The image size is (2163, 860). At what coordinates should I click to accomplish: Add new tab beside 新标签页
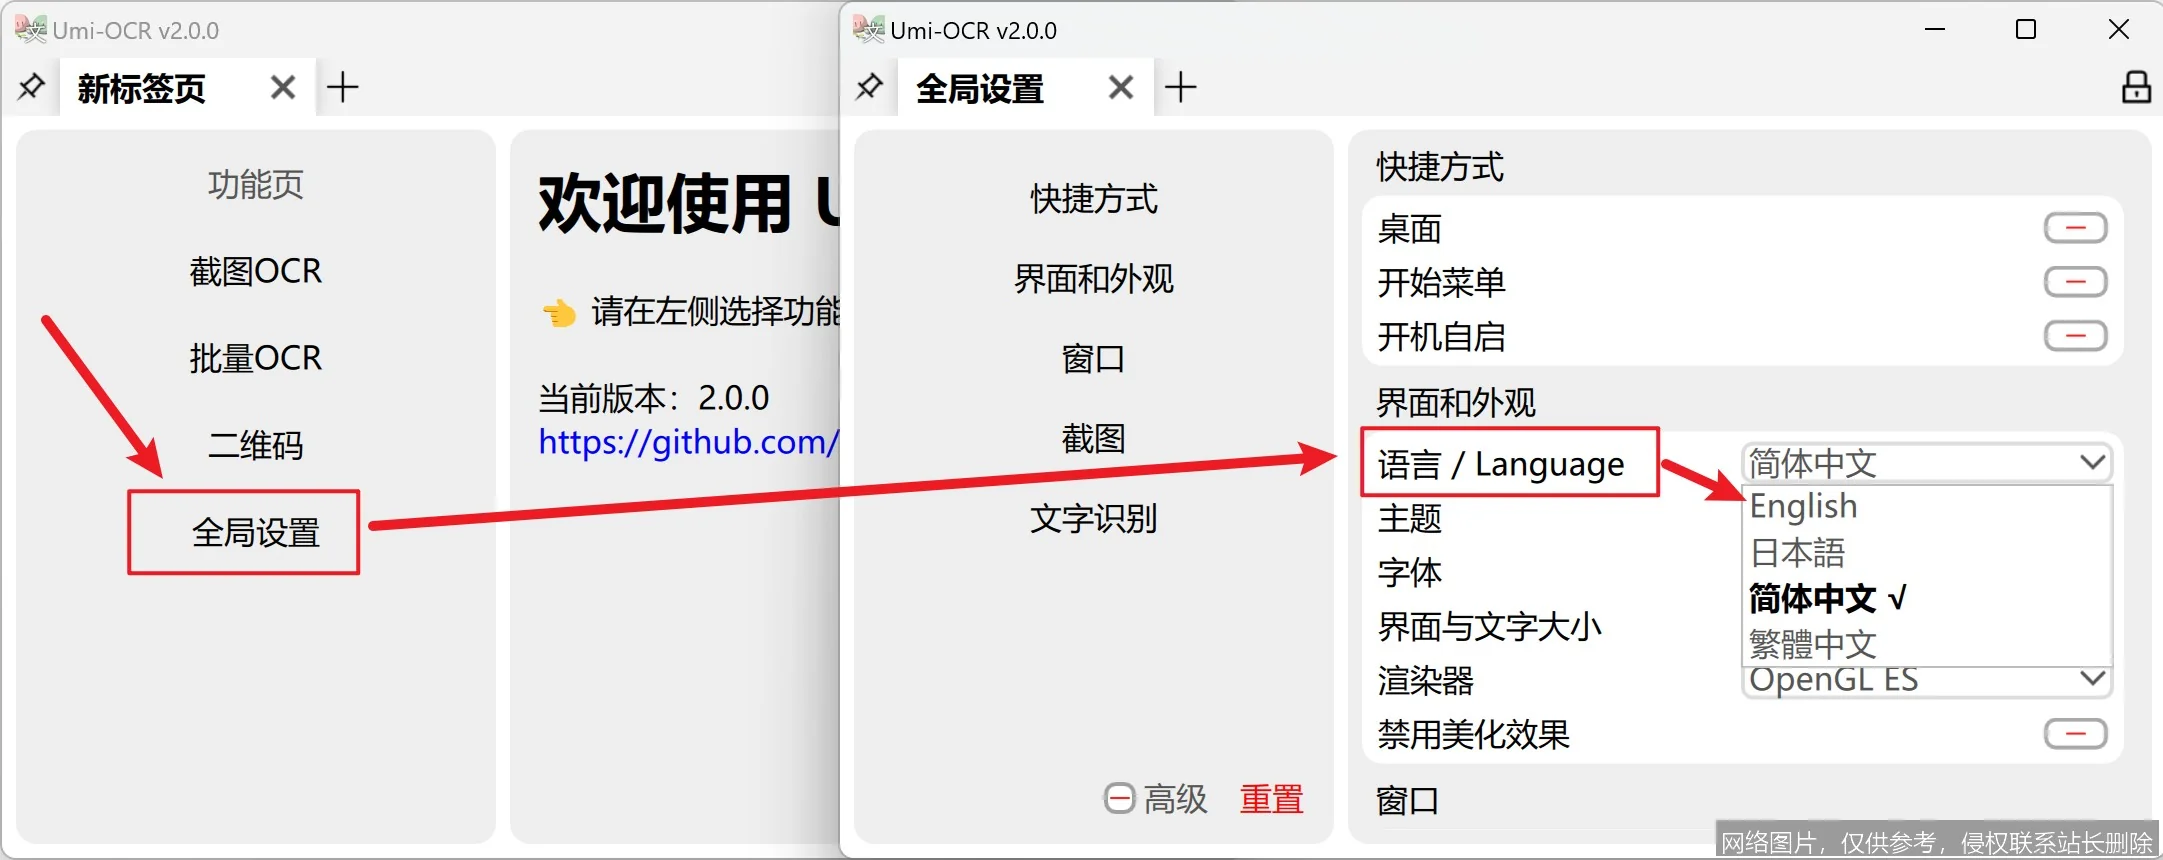(342, 87)
